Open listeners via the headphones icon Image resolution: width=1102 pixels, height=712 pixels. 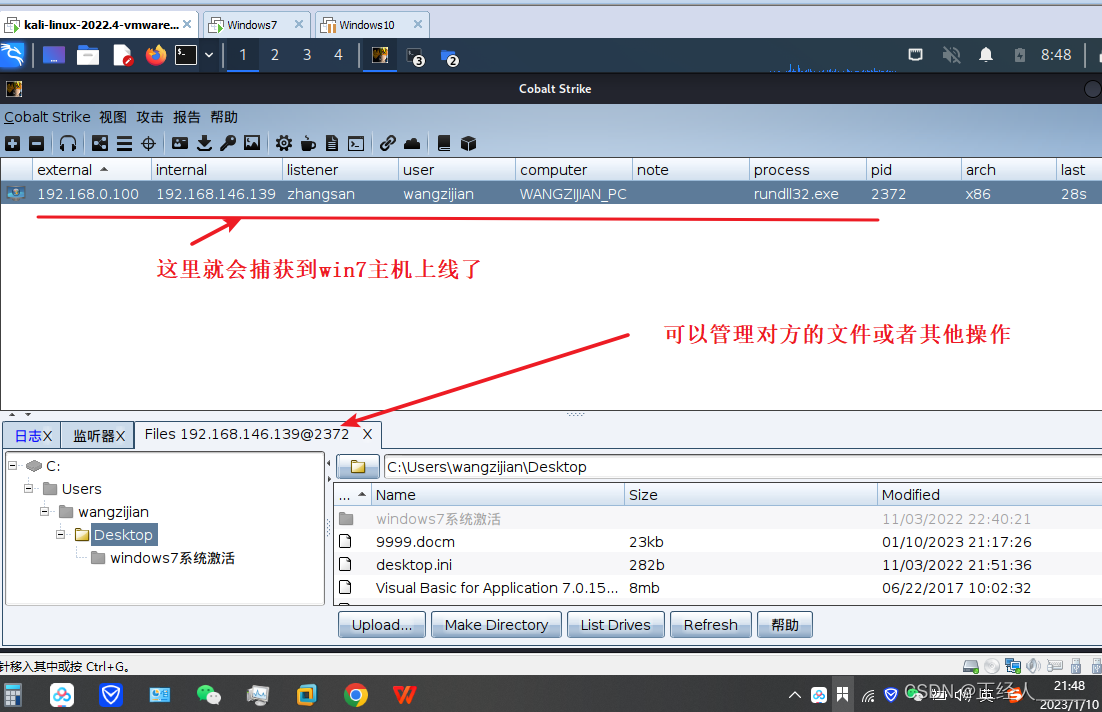point(67,144)
